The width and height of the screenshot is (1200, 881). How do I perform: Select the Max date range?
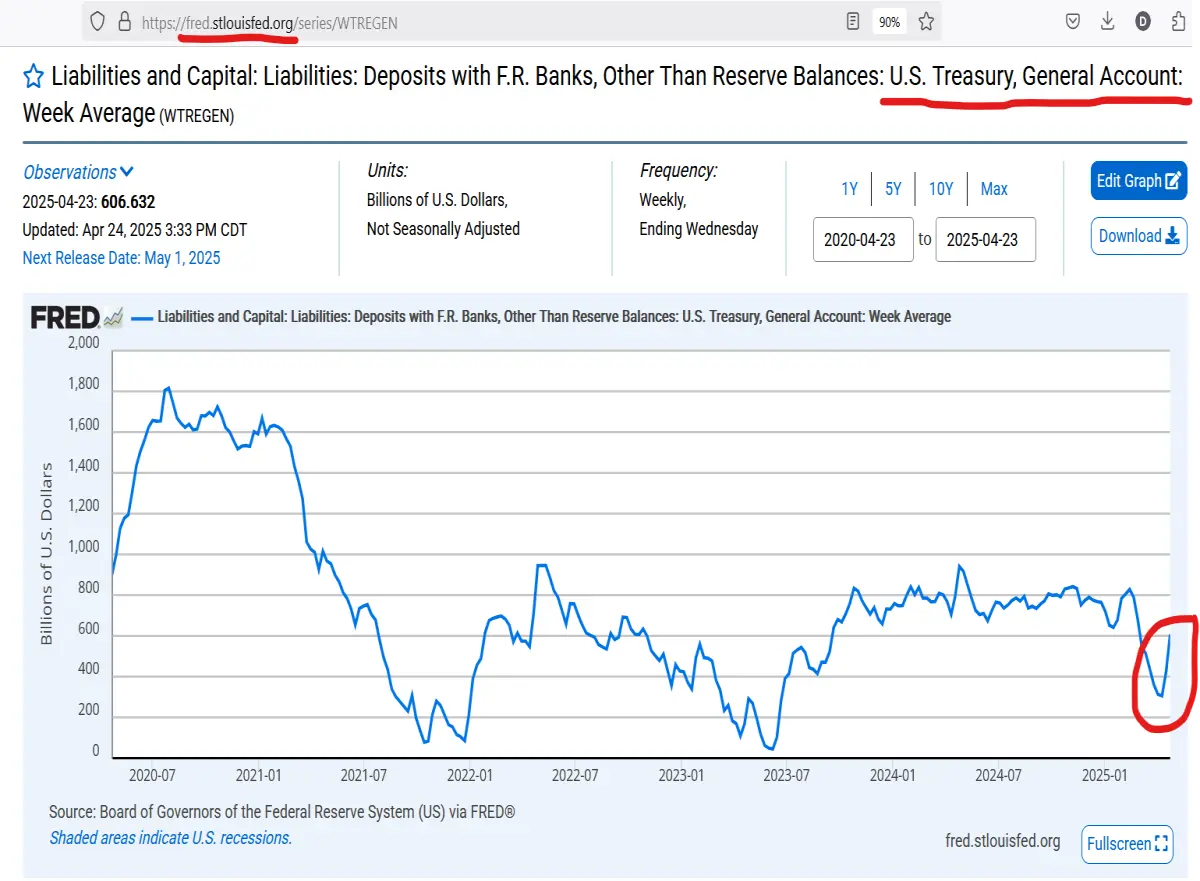(x=994, y=188)
